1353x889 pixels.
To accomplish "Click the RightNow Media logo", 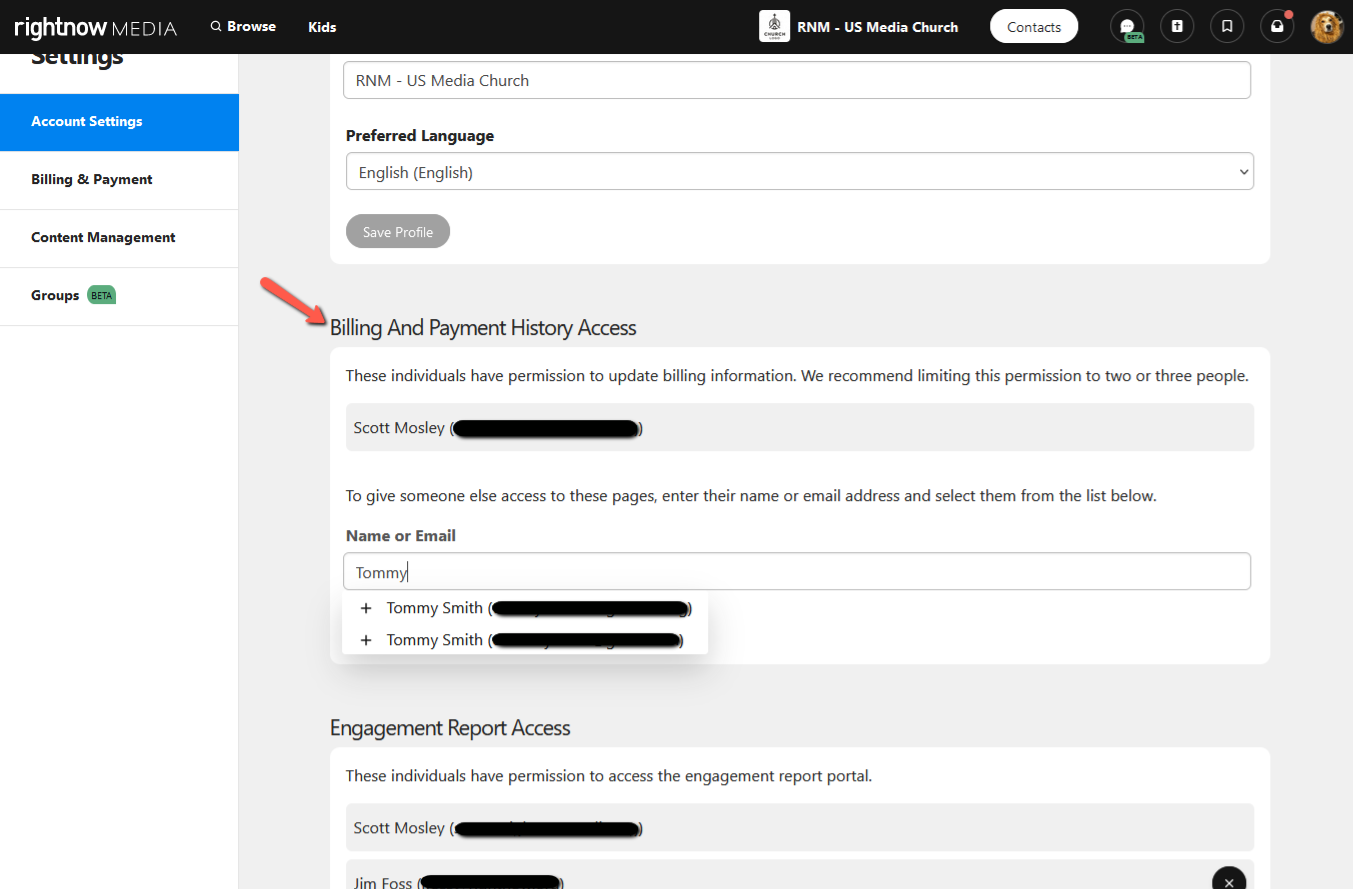I will (x=95, y=27).
